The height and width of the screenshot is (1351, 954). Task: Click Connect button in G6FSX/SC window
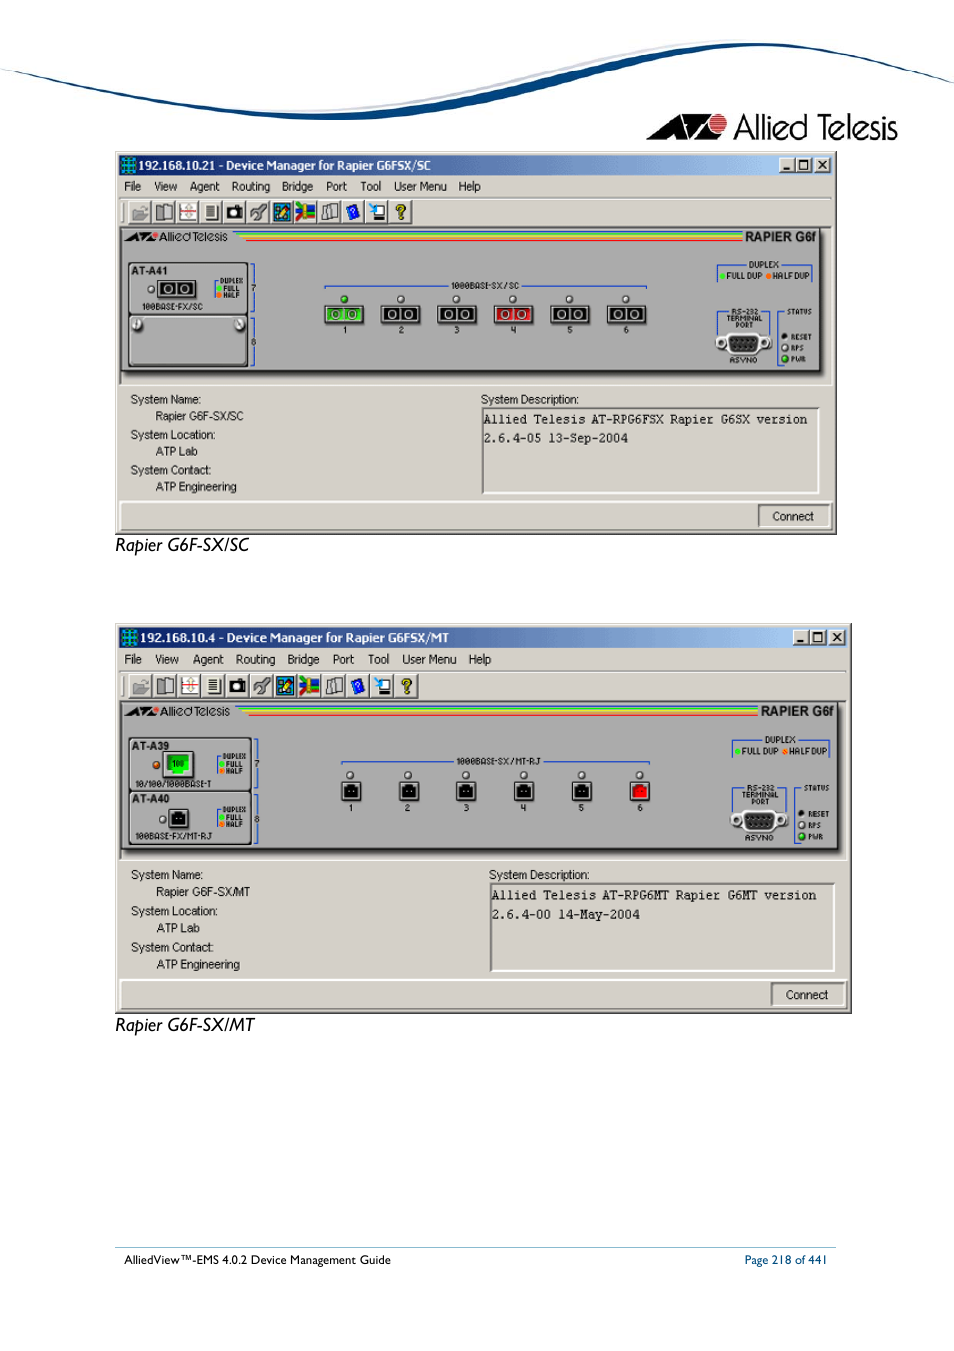coord(793,516)
